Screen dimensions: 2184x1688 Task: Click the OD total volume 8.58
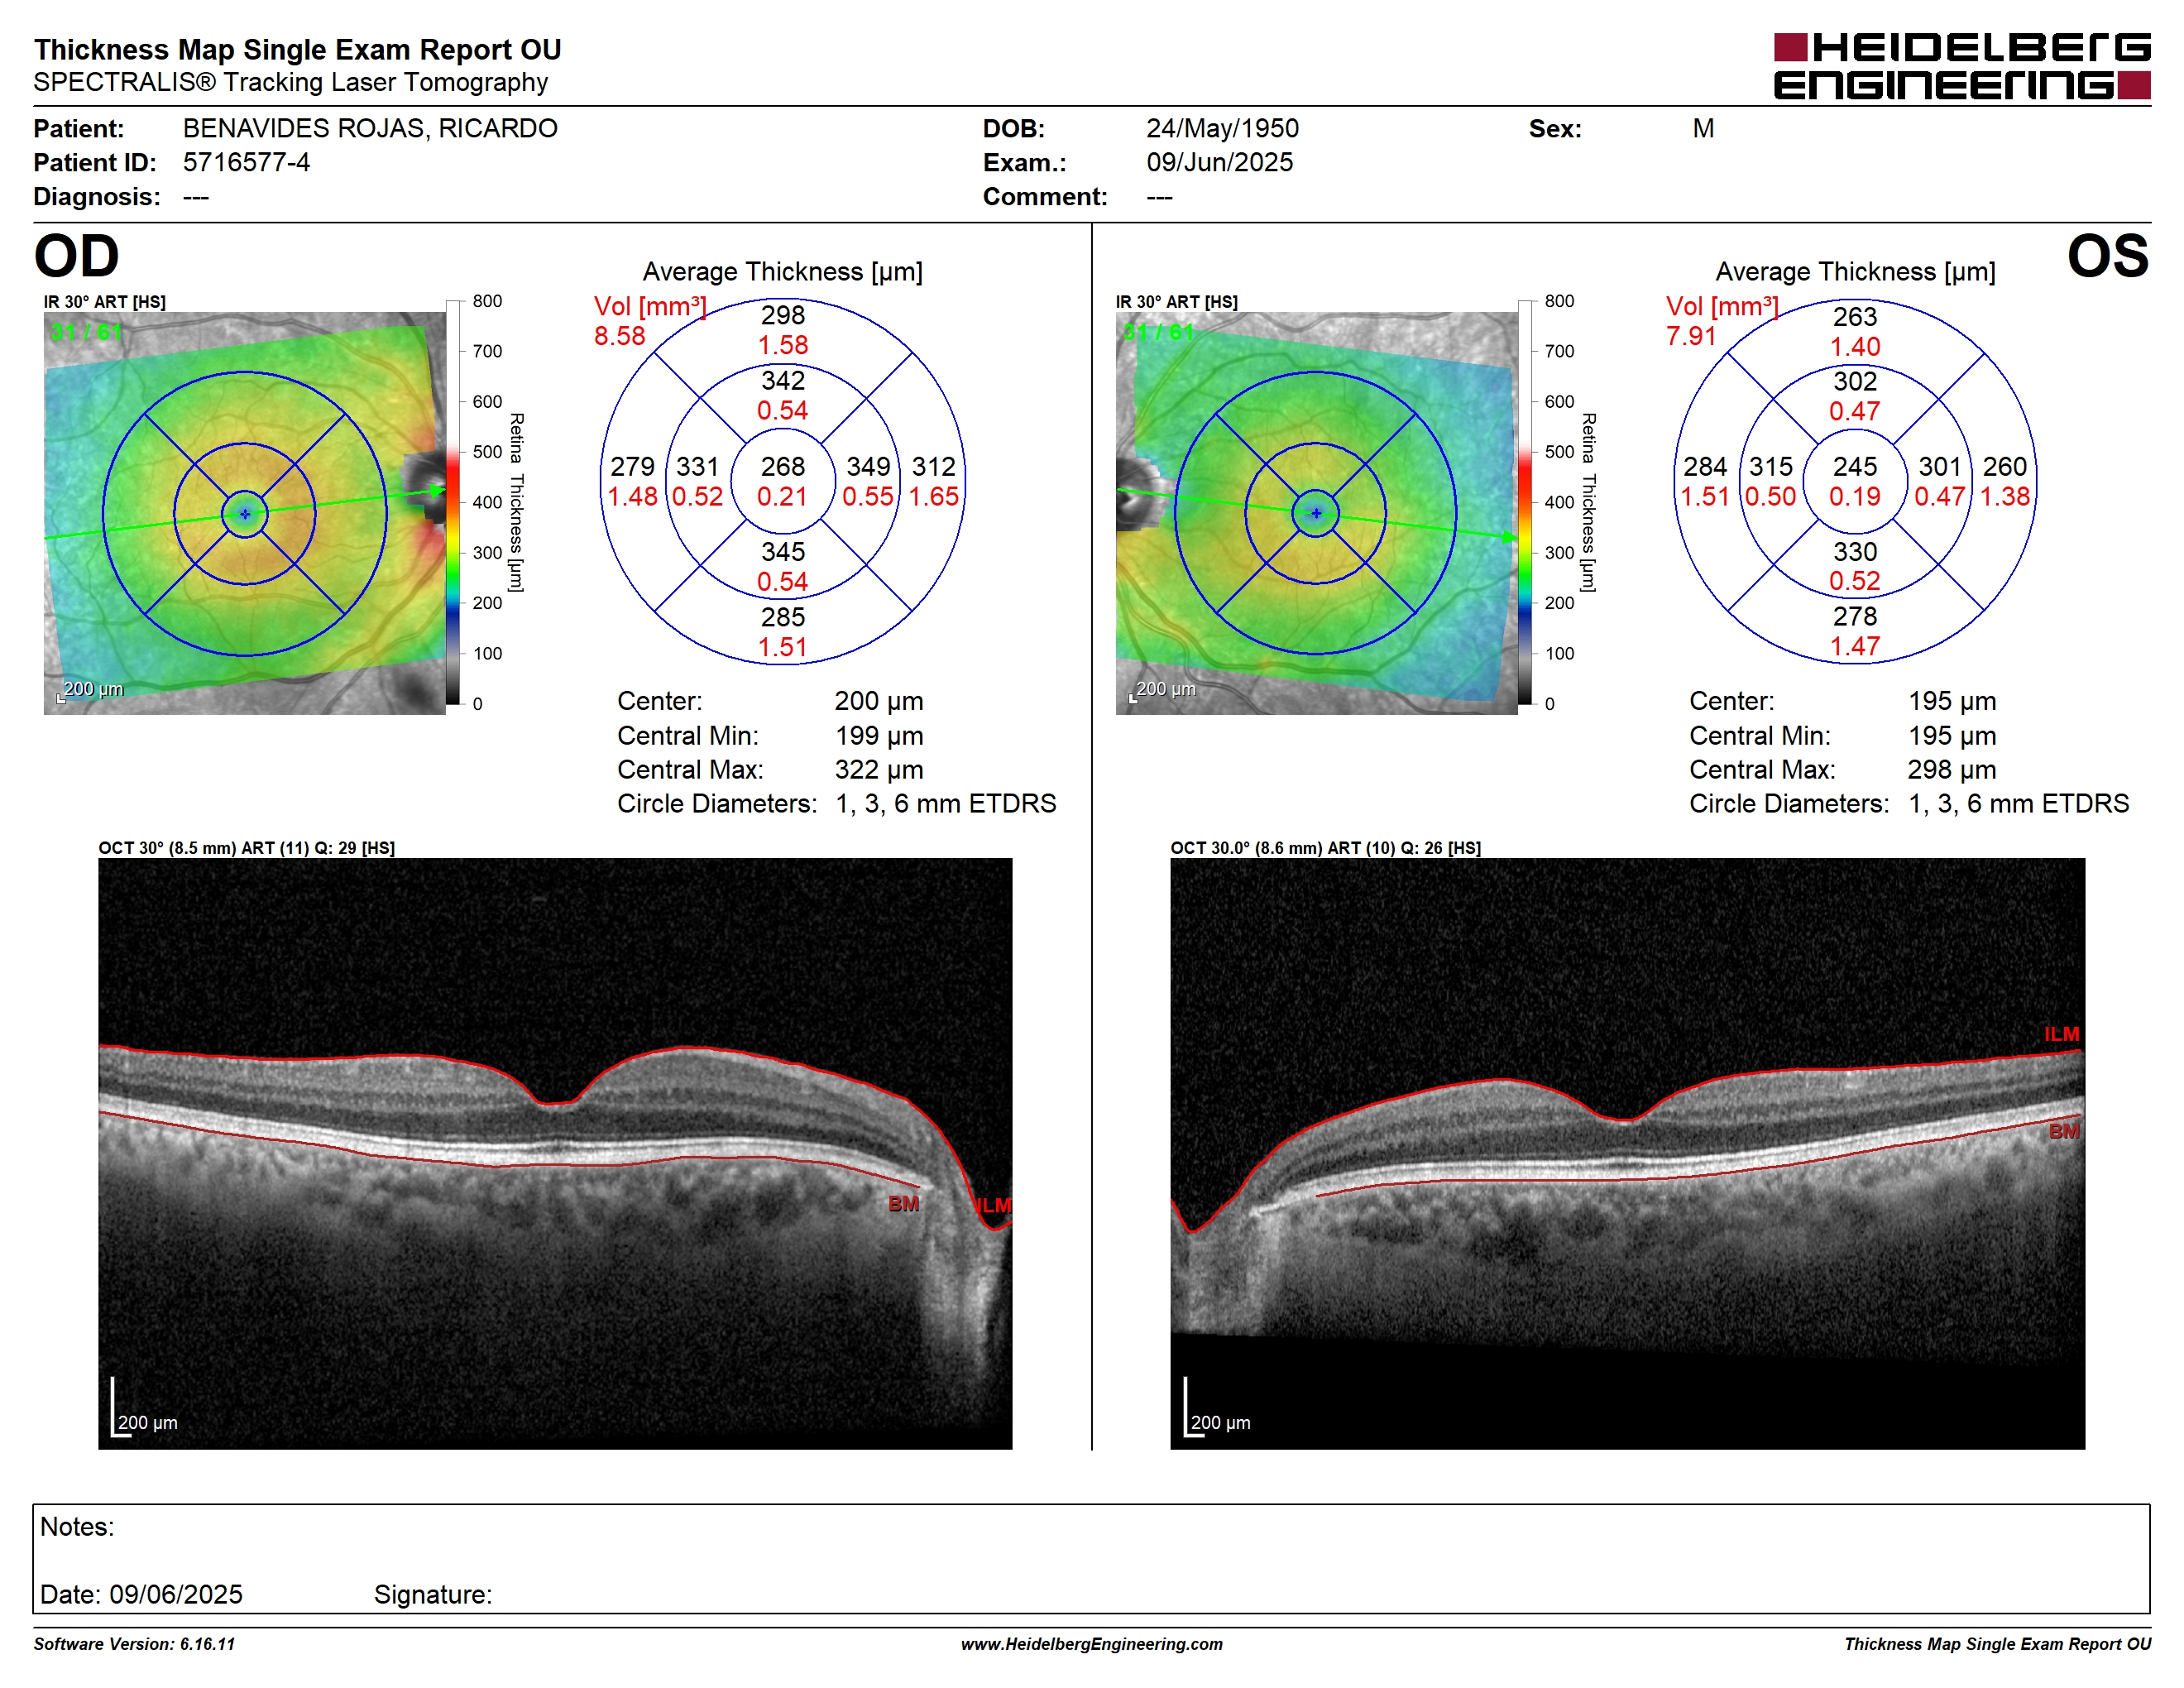(619, 336)
